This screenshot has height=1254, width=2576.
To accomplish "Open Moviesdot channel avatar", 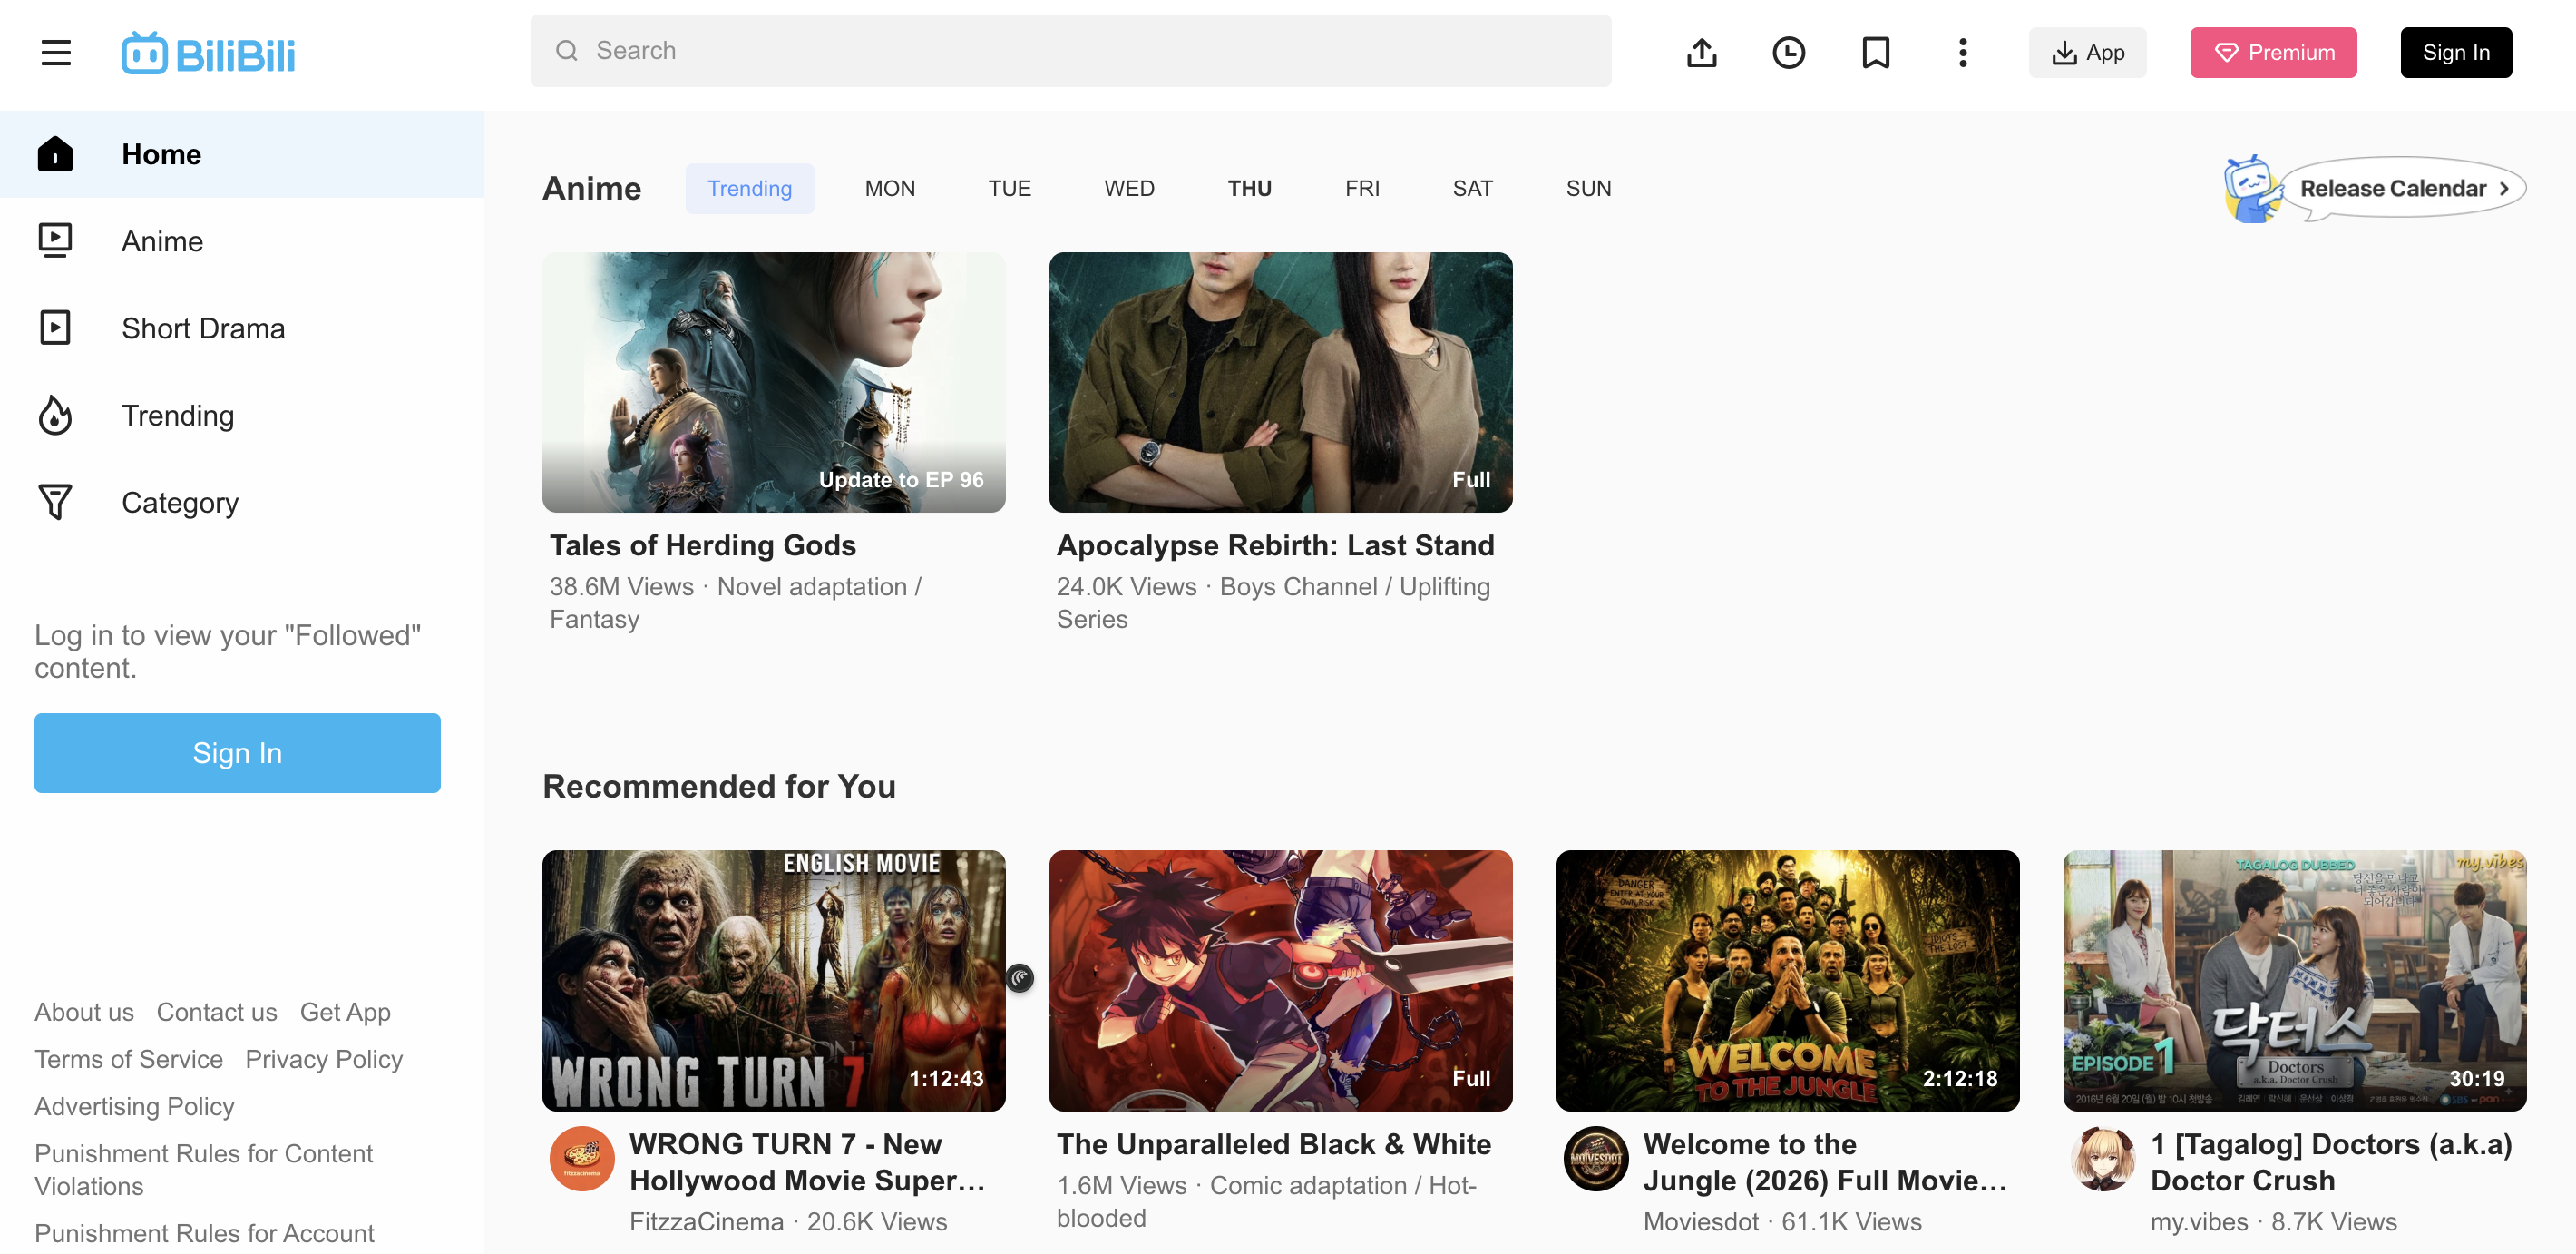I will [x=1596, y=1159].
